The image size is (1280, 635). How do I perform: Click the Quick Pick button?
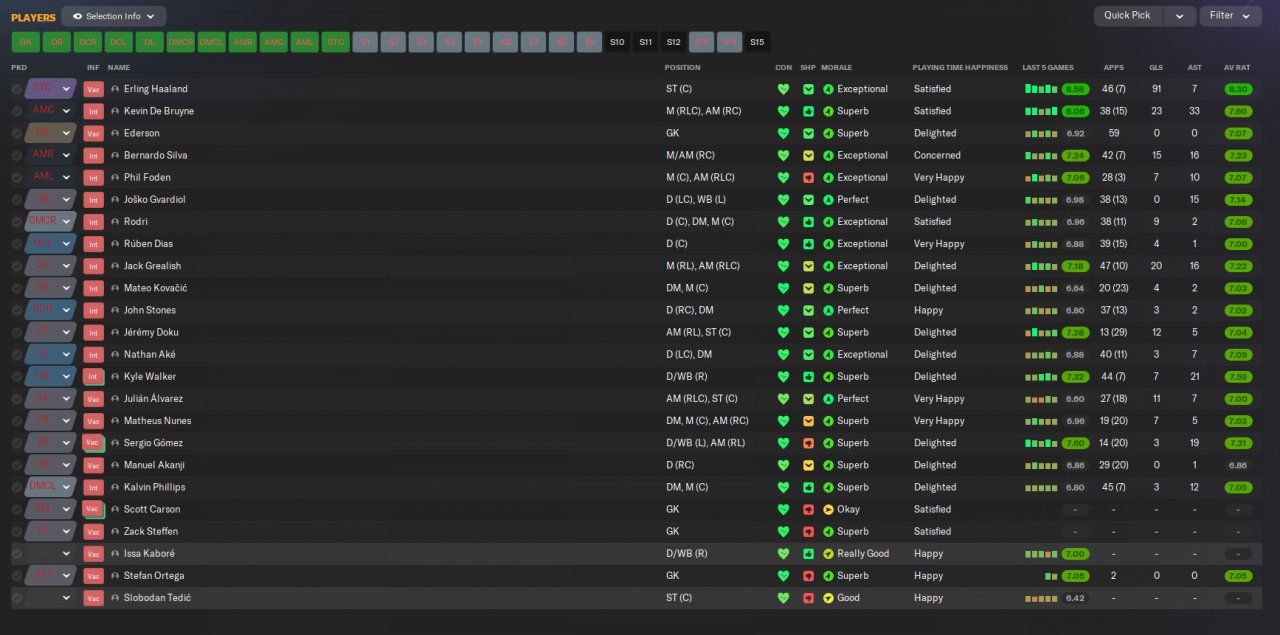[x=1130, y=16]
